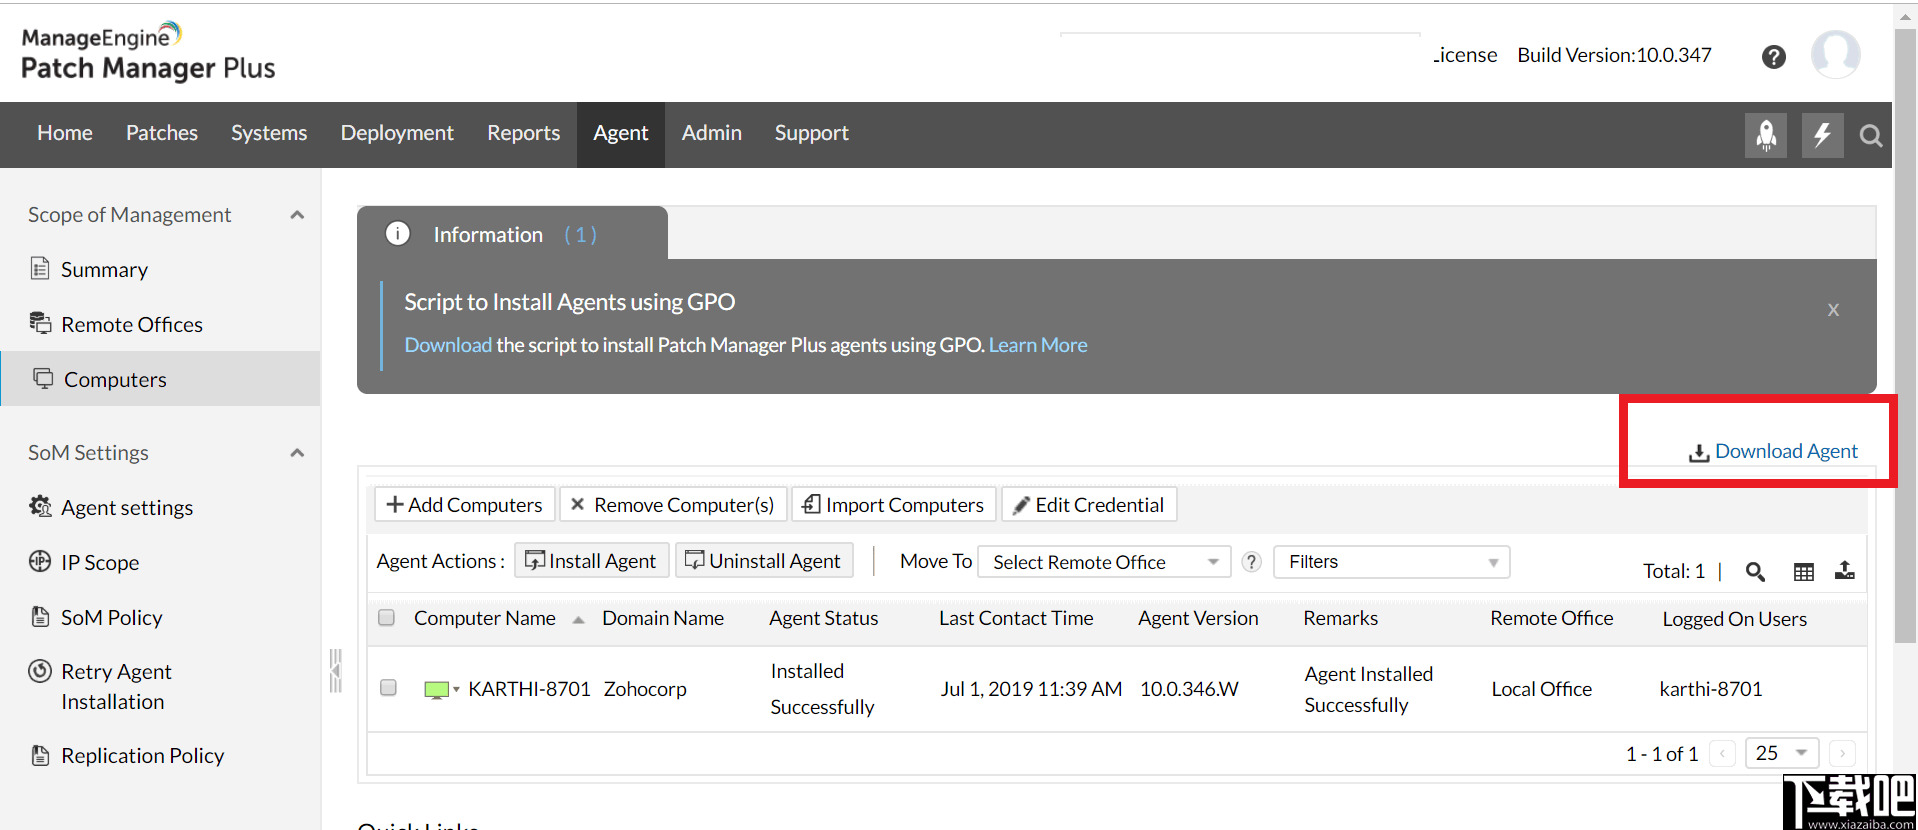Open the Select Remote Office dropdown
This screenshot has width=1918, height=830.
[x=1104, y=562]
